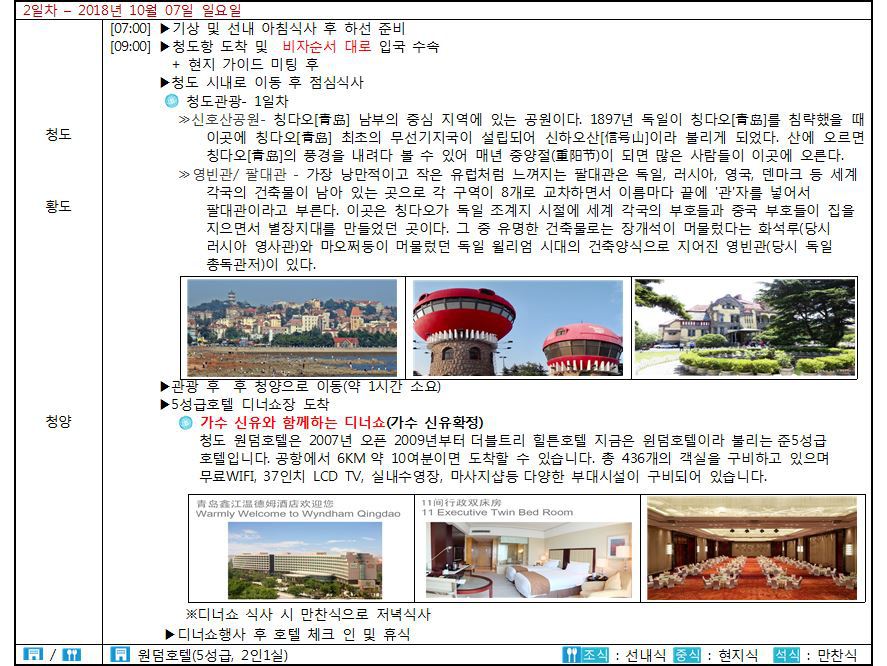Click the header 2일차 – 2018년 10월 07일 일요일
Image resolution: width=887 pixels, height=666 pixels.
click(x=132, y=10)
